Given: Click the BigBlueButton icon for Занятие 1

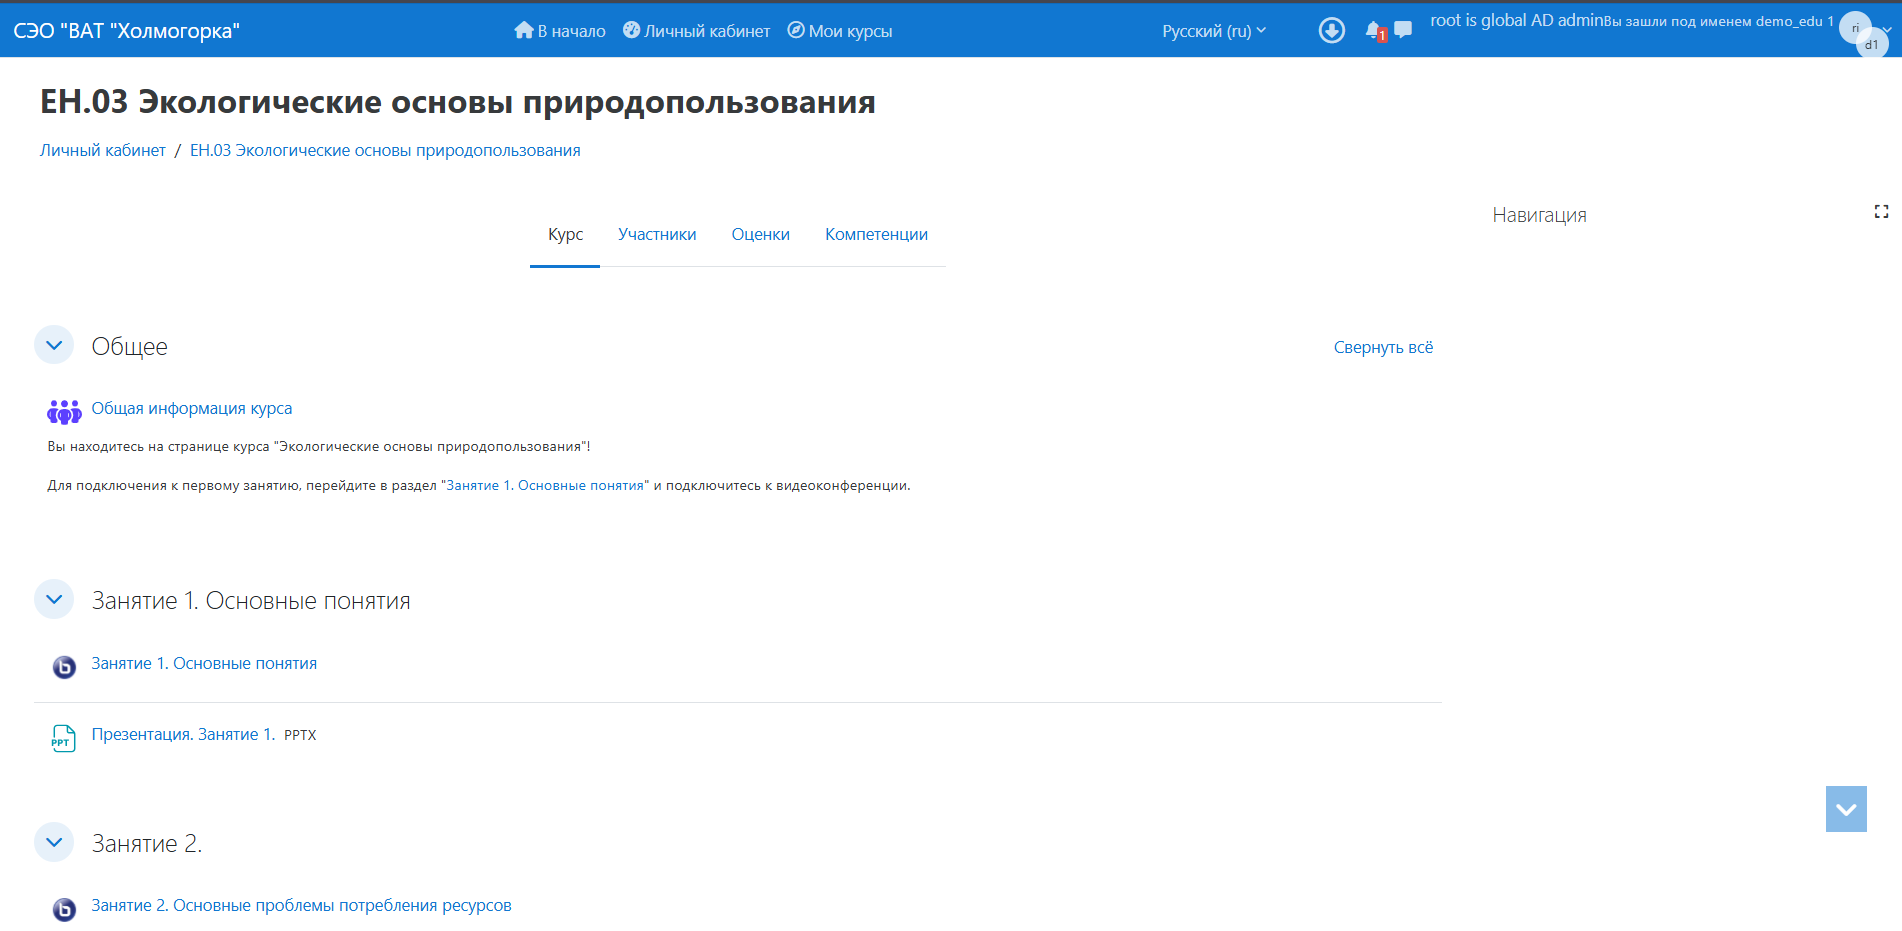Looking at the screenshot, I should click(64, 667).
